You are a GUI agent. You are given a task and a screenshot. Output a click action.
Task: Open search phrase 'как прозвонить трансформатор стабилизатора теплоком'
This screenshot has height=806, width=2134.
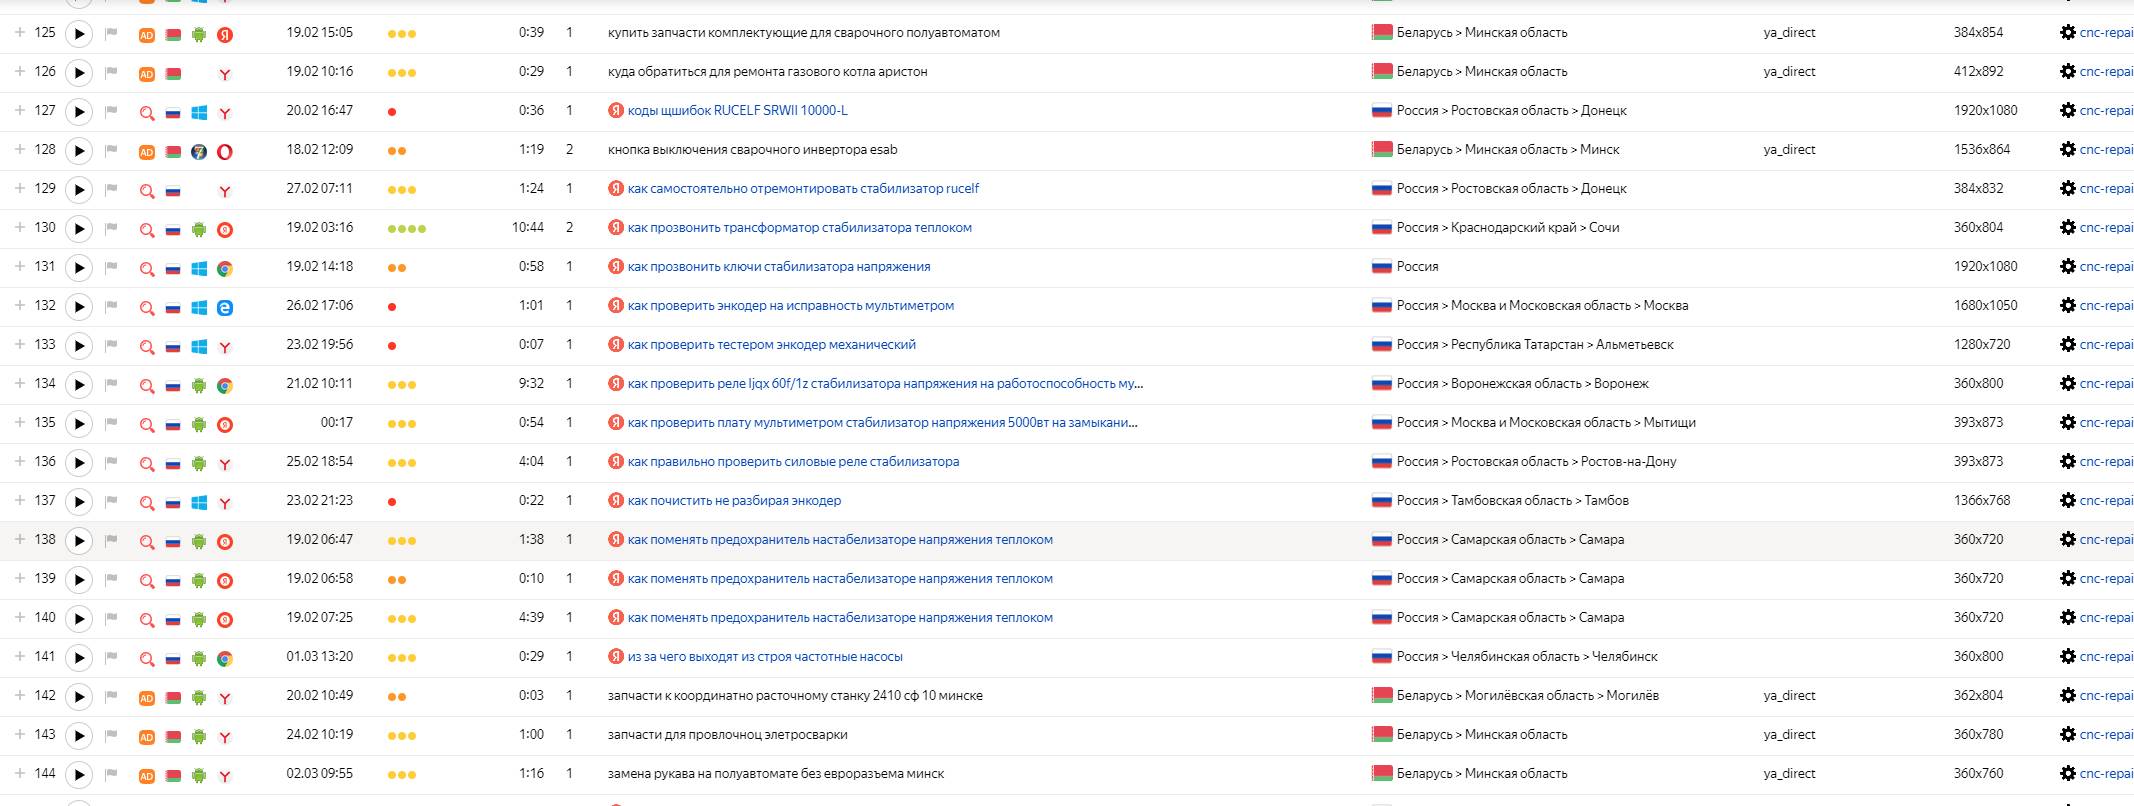click(x=799, y=228)
